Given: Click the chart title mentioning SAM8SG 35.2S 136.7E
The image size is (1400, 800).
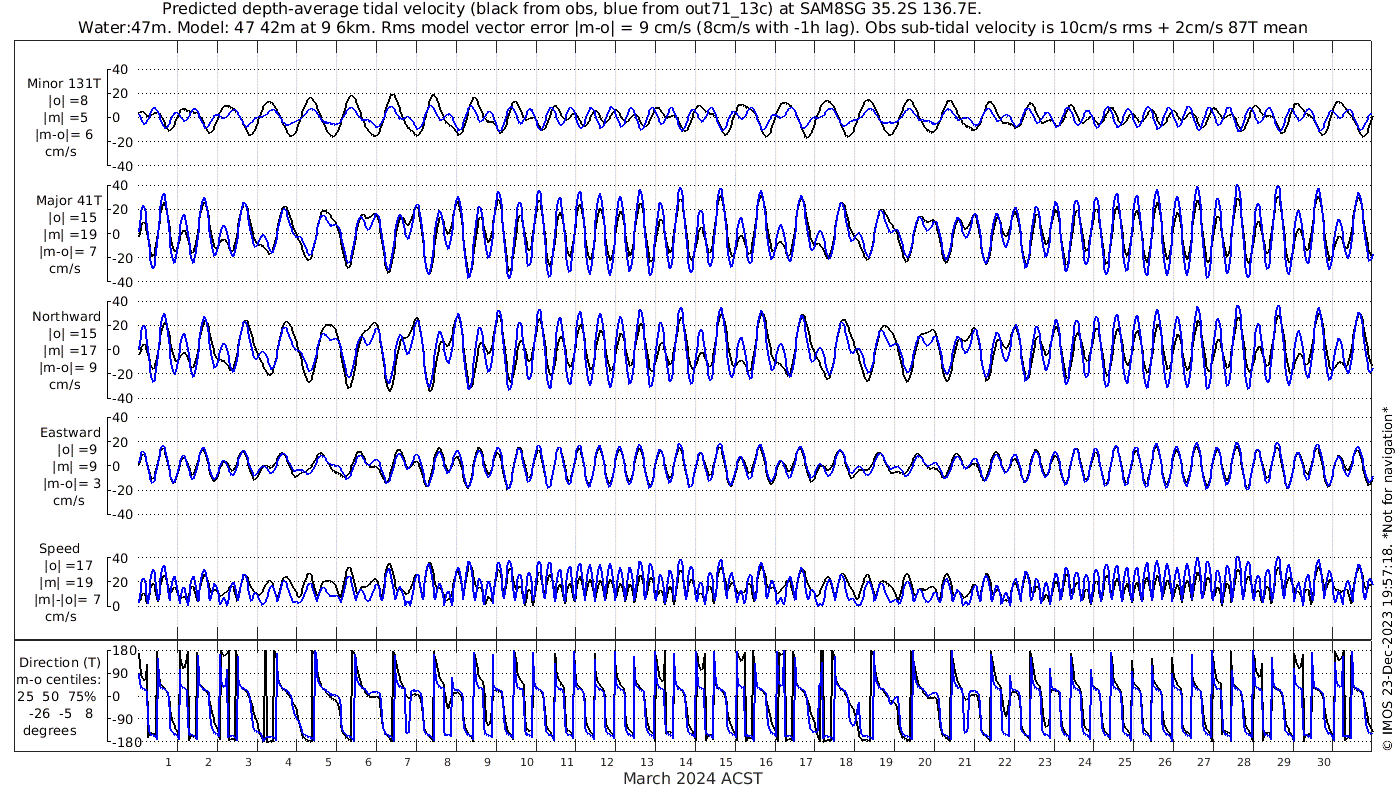Looking at the screenshot, I should click(571, 9).
